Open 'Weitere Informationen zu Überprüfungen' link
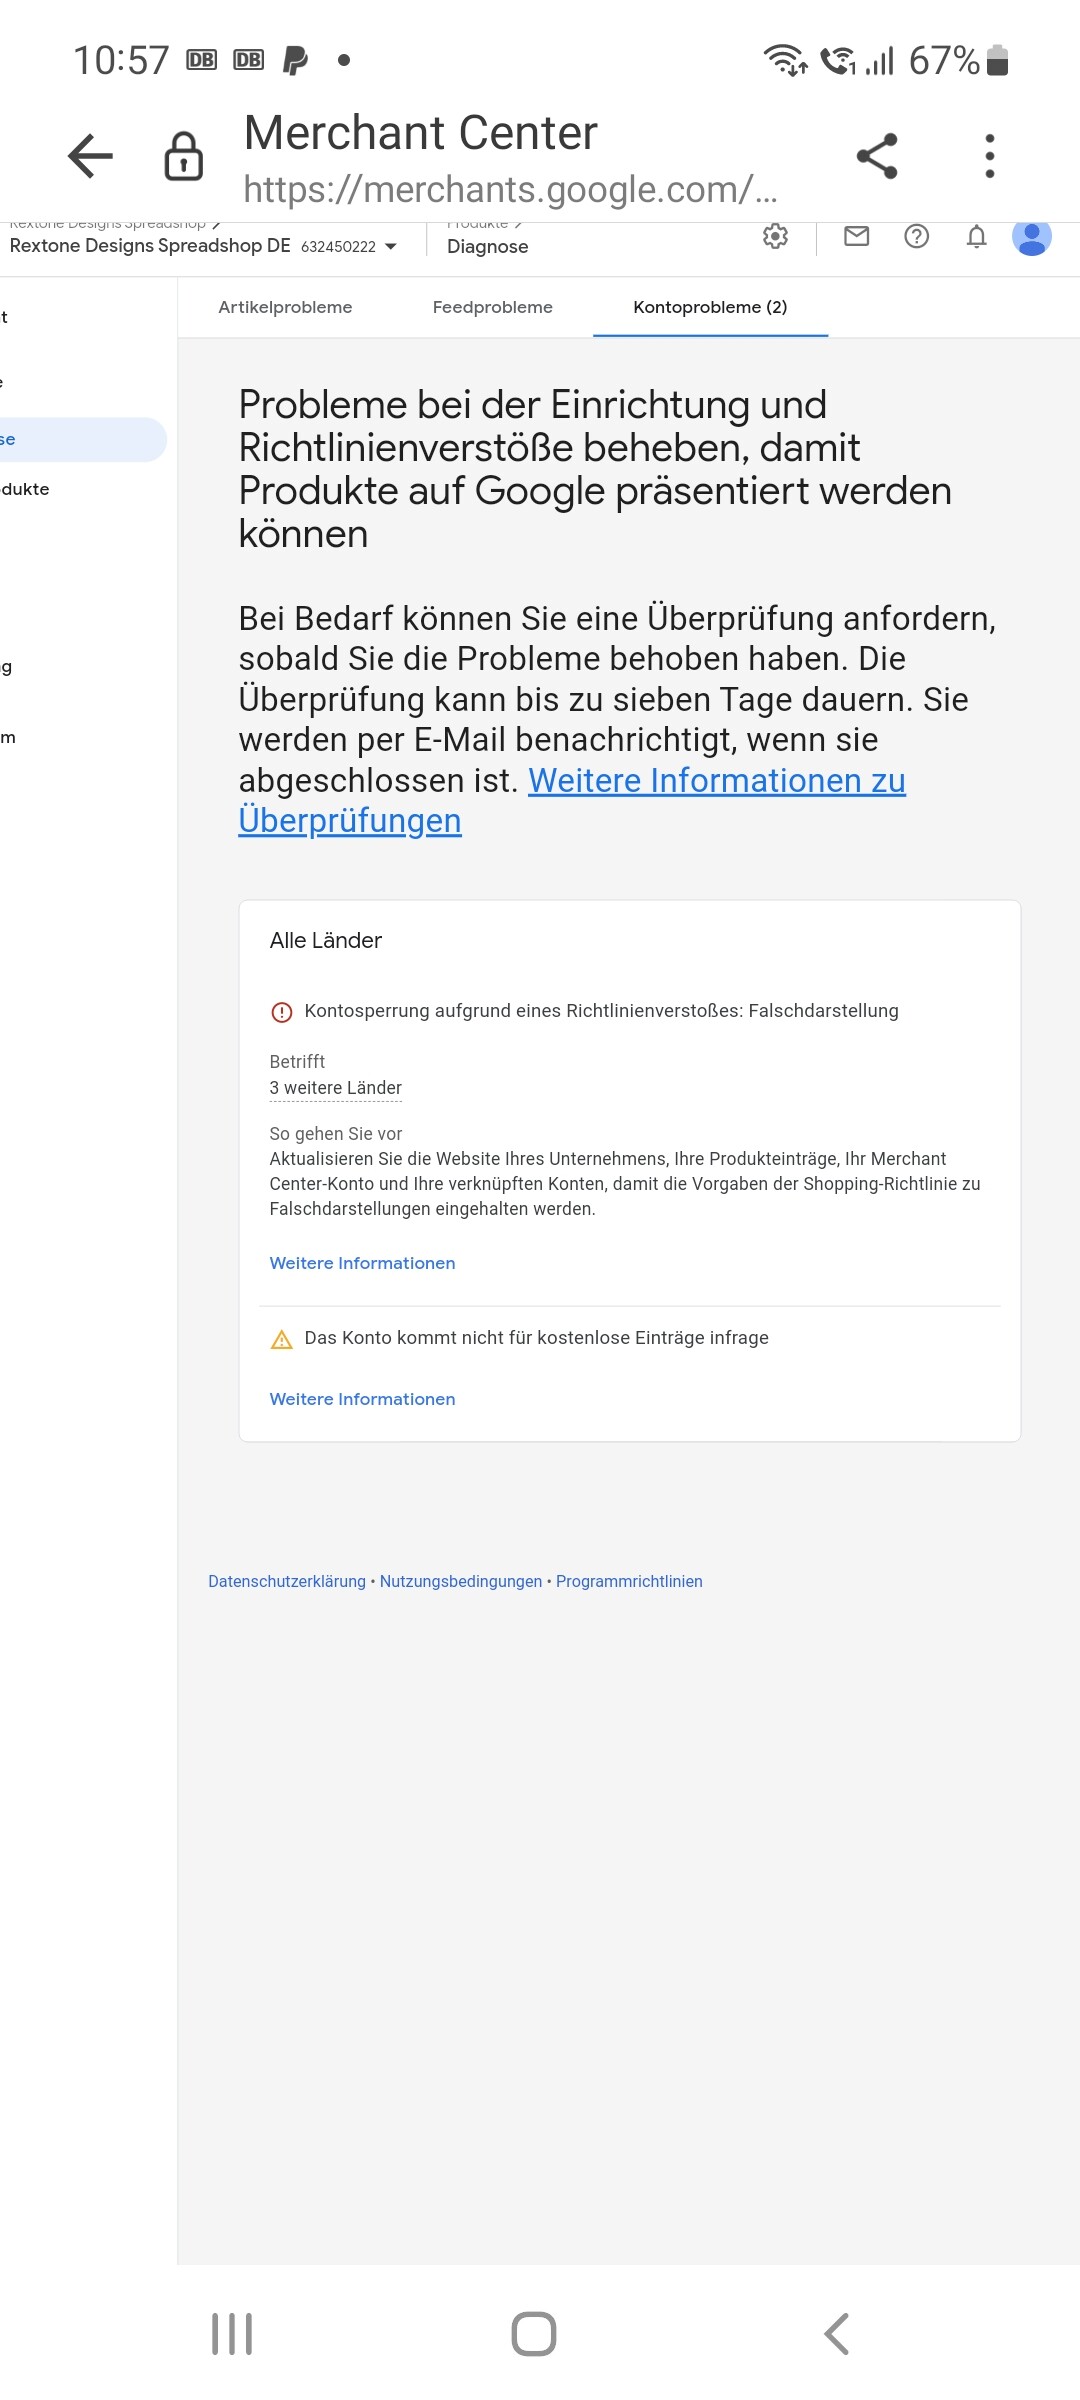This screenshot has height=2400, width=1080. (x=715, y=781)
